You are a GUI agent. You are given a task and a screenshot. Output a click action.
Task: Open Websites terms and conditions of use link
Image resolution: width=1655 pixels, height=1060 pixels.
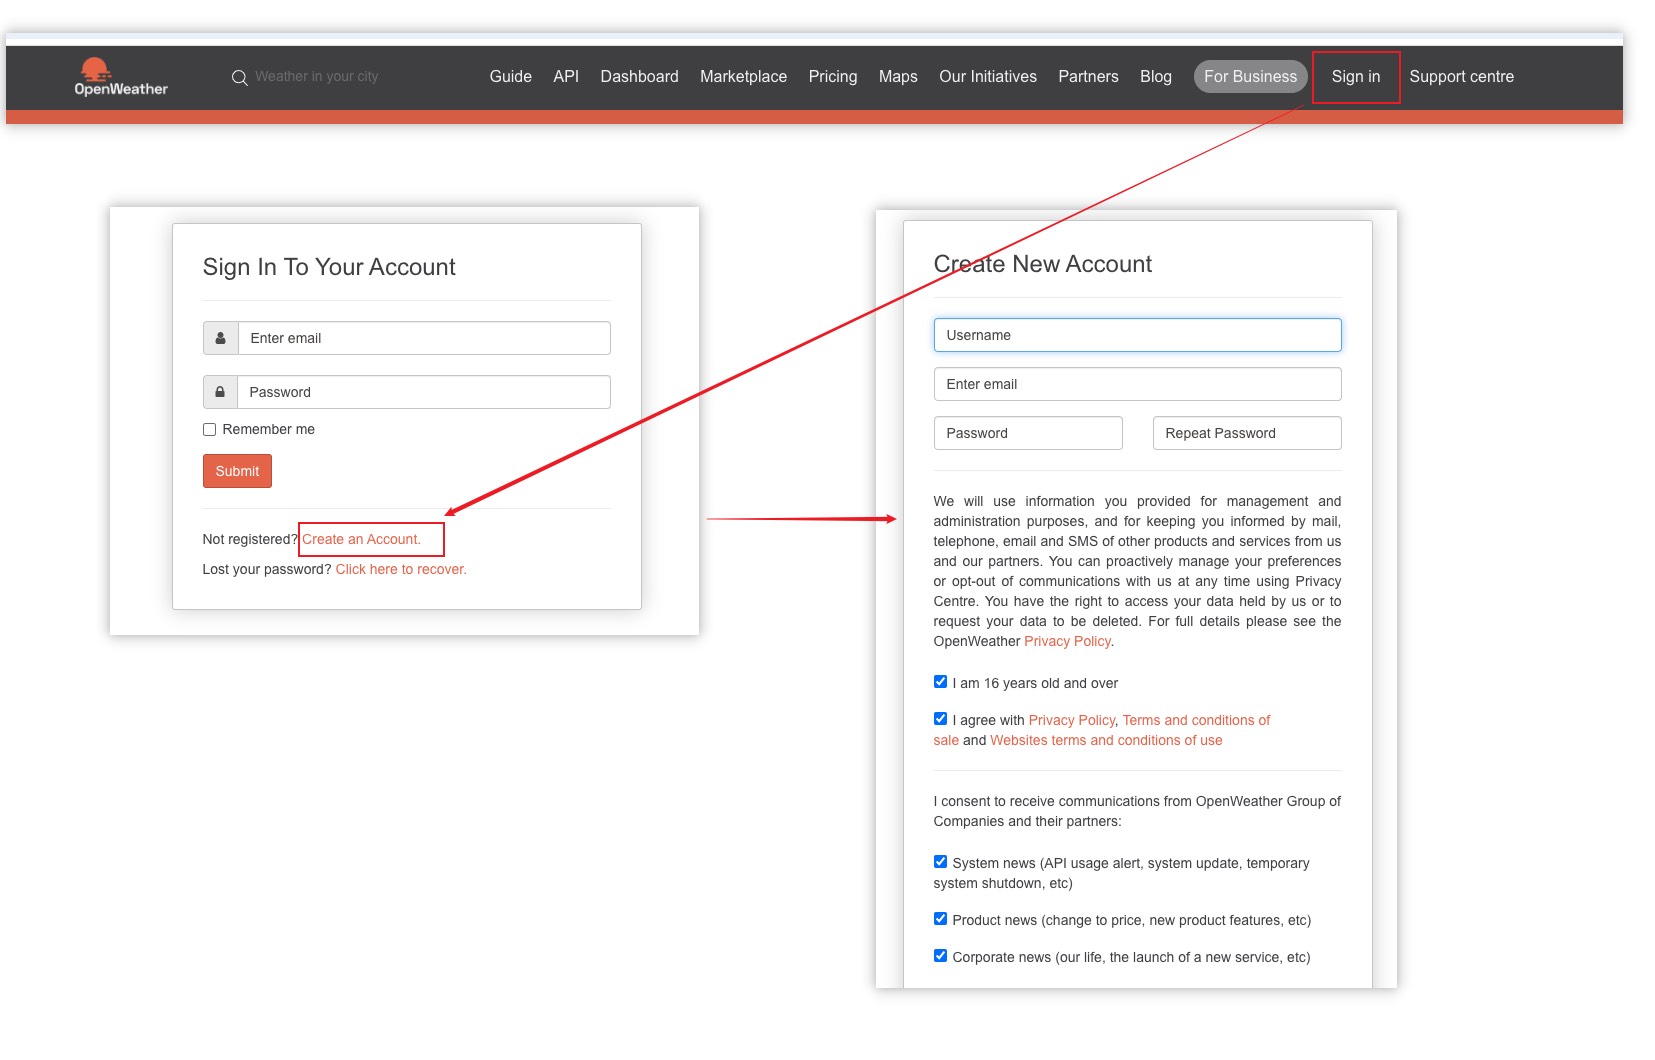point(1106,740)
